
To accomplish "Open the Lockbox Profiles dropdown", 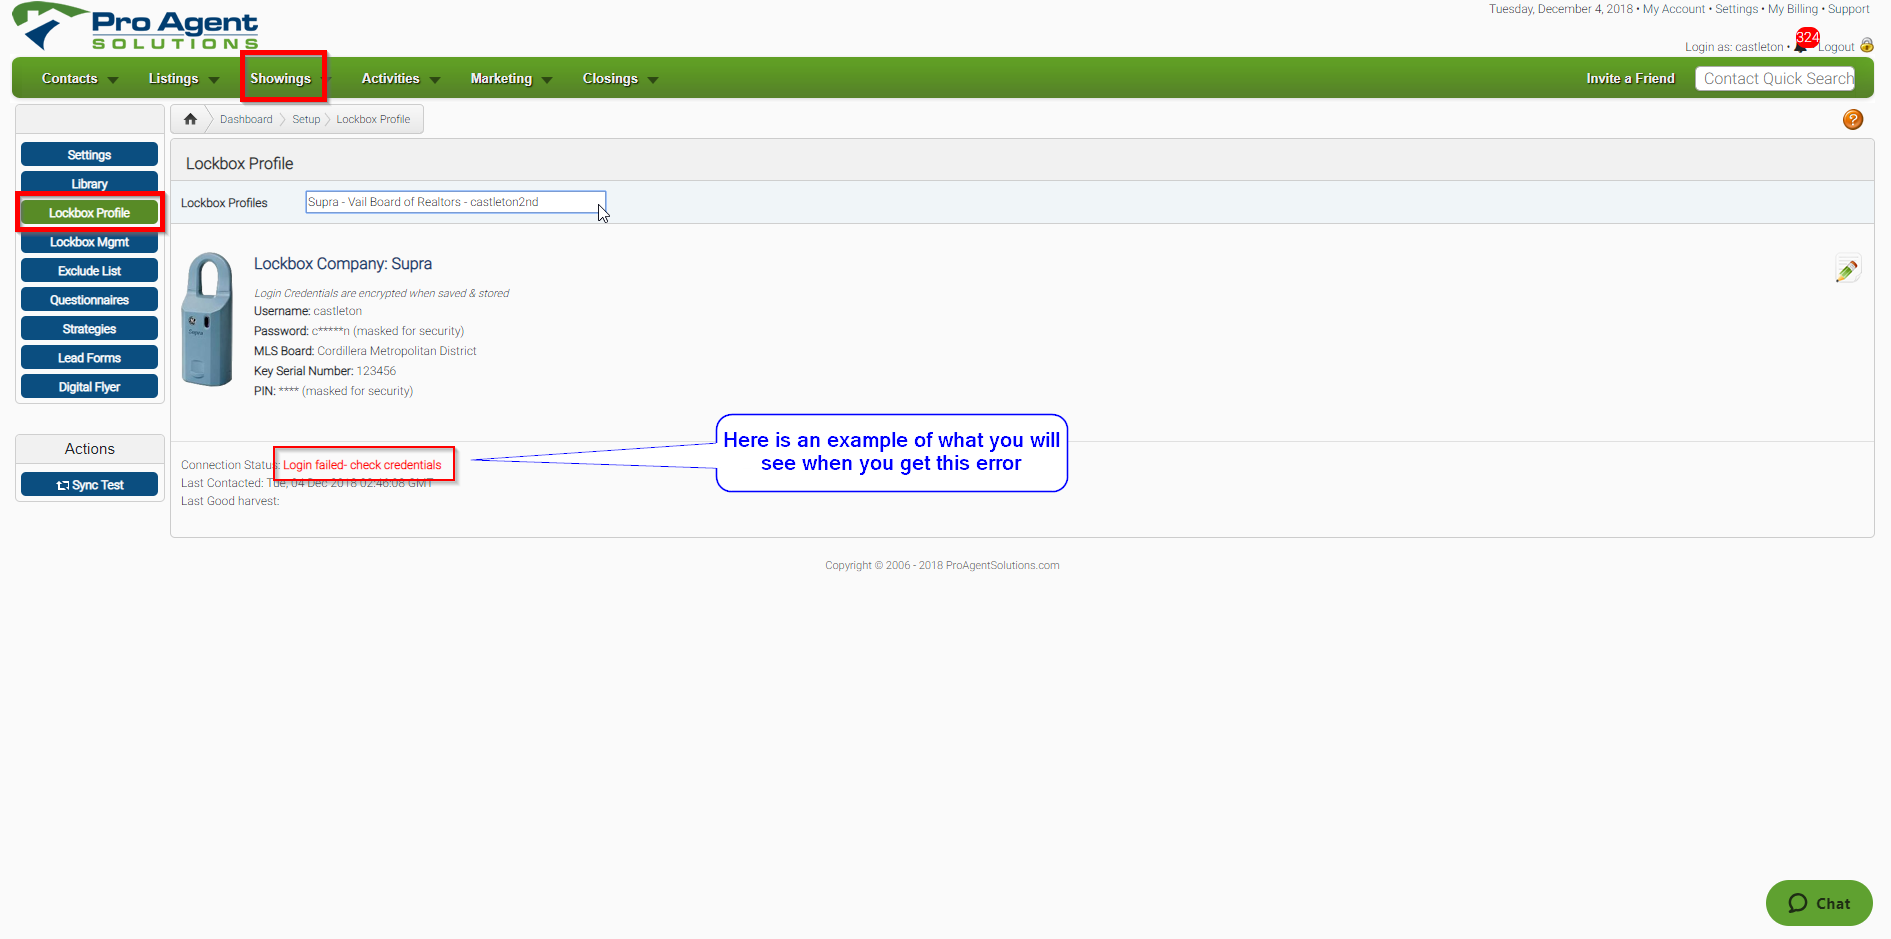I will click(455, 202).
